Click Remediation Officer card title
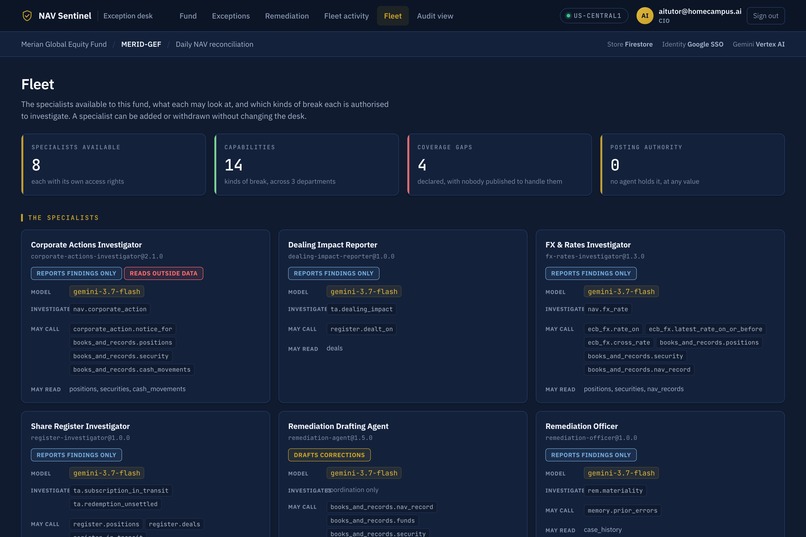Screen dimensions: 806x537 click(x=581, y=426)
